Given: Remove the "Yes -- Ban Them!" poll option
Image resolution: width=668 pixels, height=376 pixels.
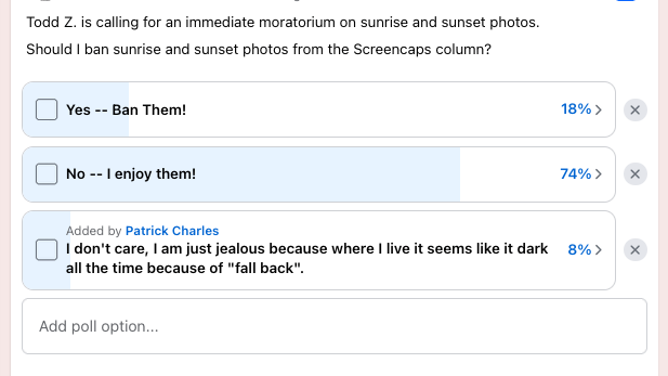Looking at the screenshot, I should tap(635, 110).
